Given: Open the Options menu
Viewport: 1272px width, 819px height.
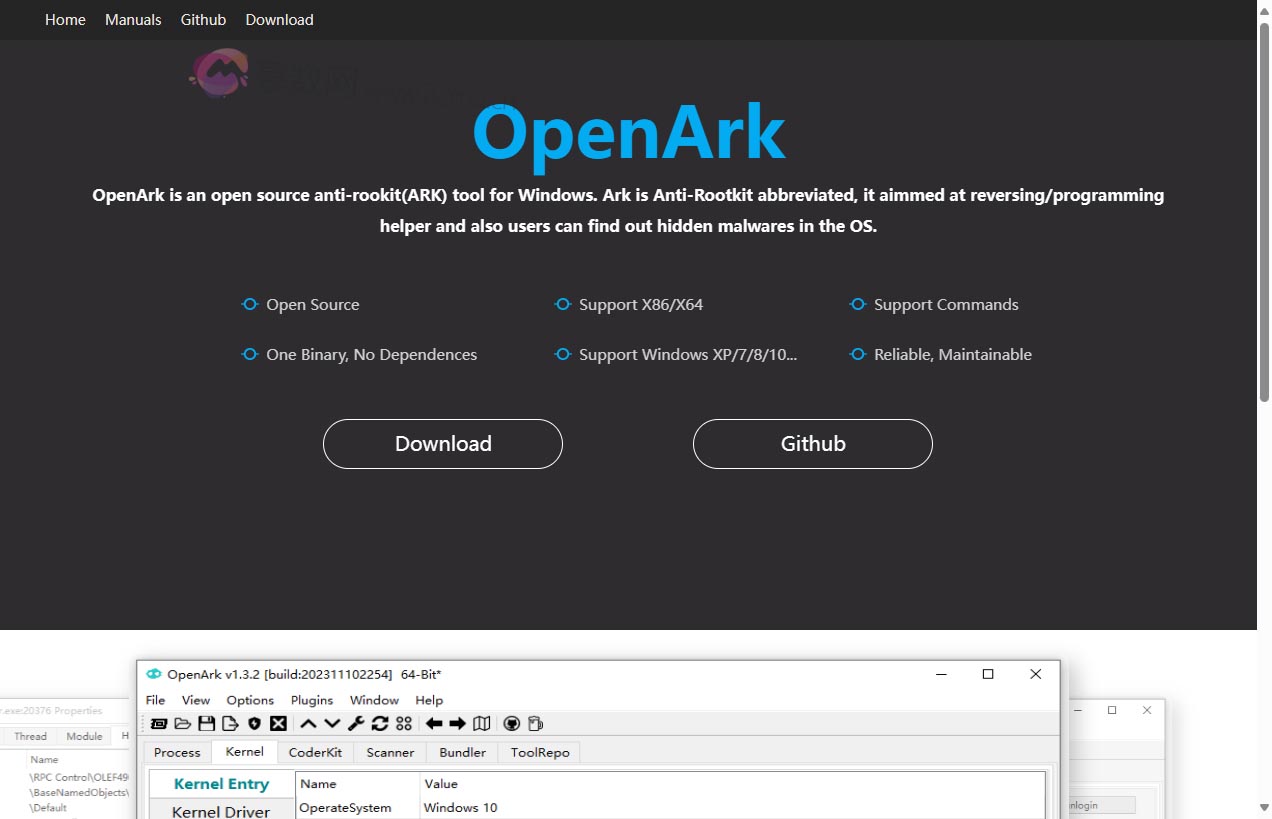Looking at the screenshot, I should [249, 700].
